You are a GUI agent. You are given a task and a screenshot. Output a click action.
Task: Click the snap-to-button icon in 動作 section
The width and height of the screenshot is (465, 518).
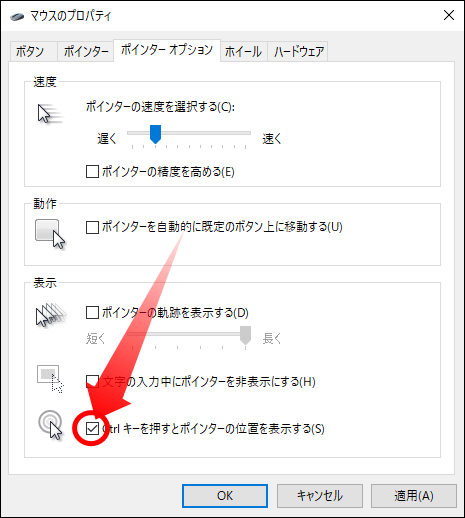click(x=50, y=234)
